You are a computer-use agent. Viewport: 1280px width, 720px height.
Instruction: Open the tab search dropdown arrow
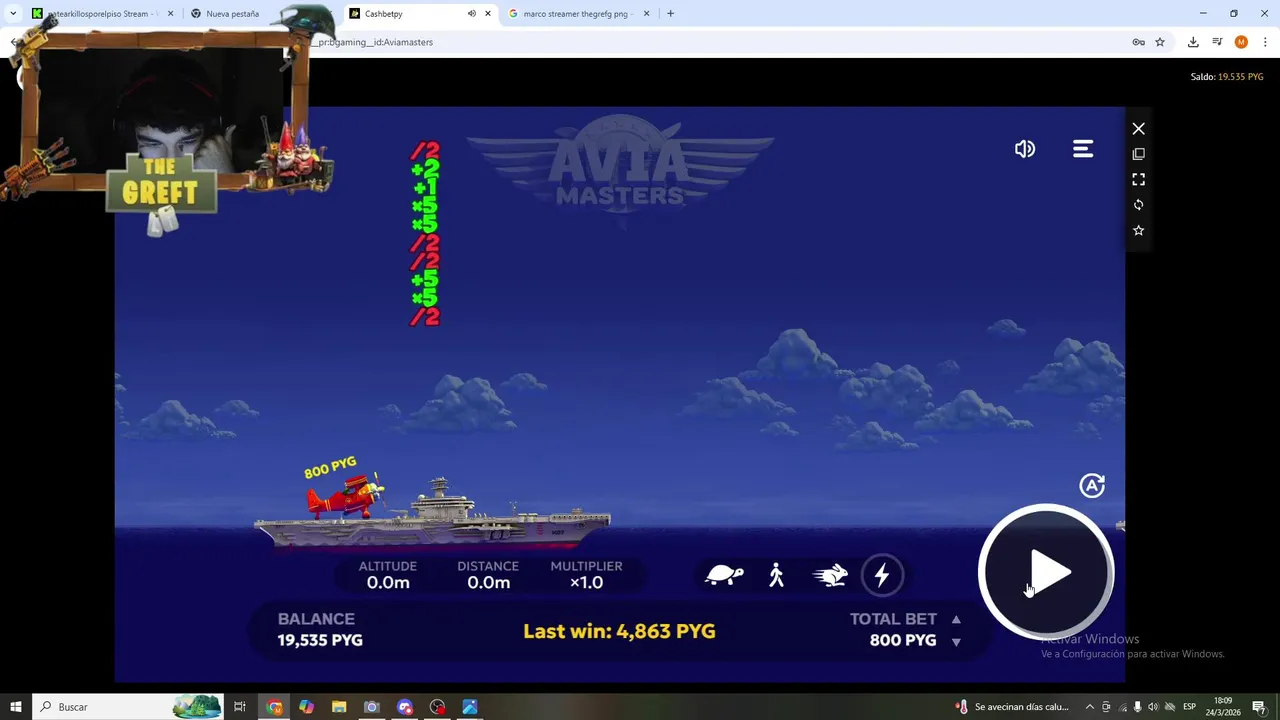[x=13, y=14]
